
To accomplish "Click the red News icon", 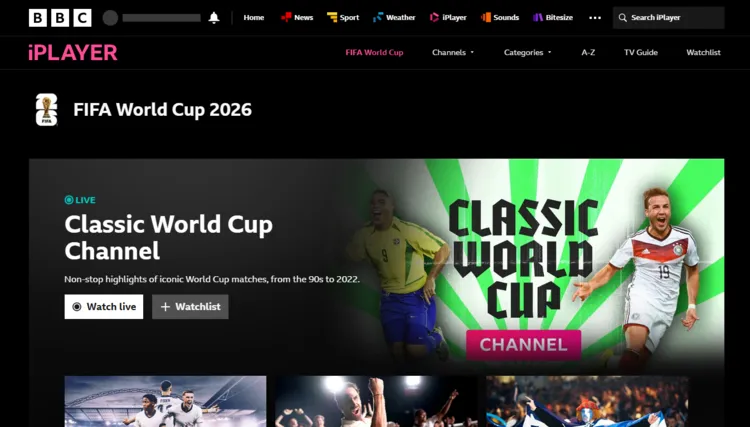I will click(286, 18).
